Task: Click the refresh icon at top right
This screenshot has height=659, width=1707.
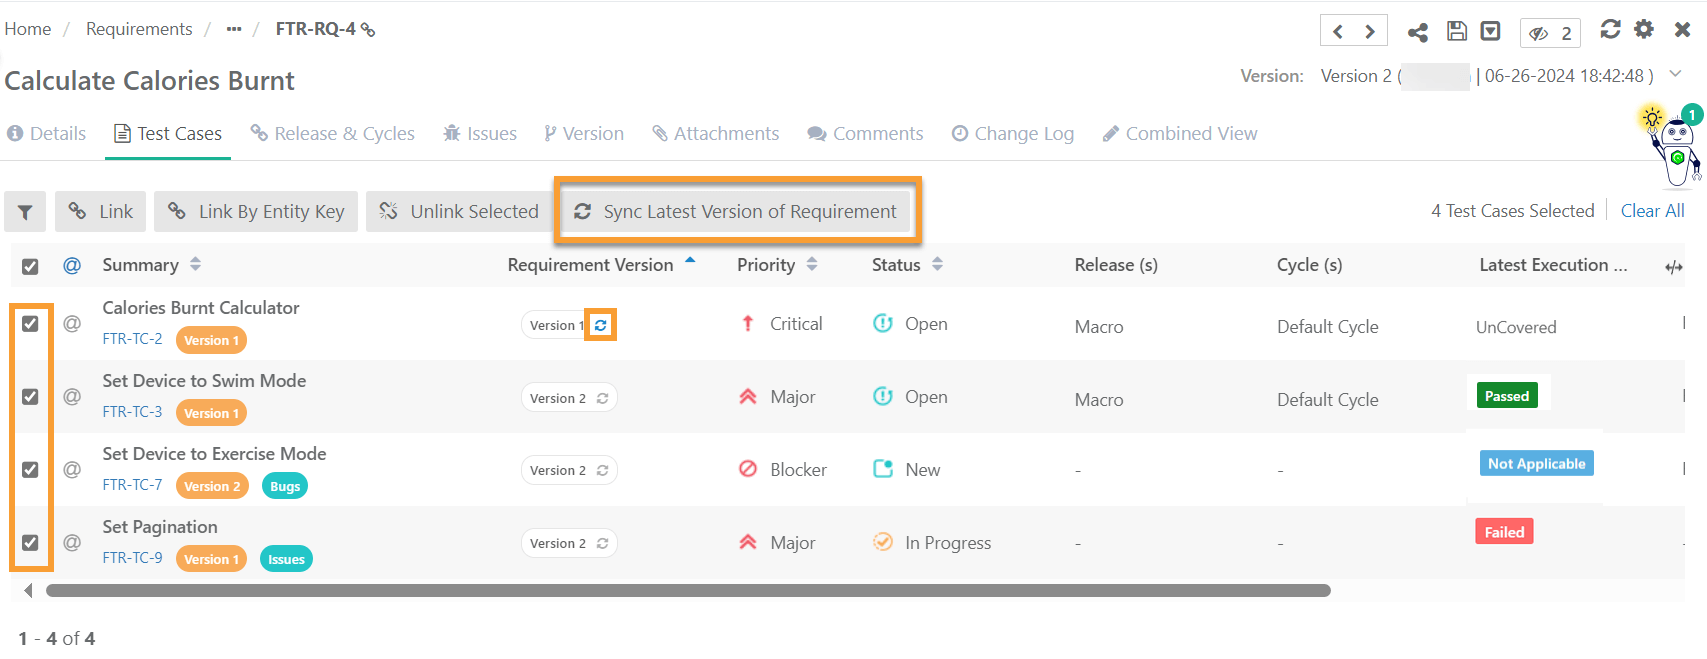Action: (1610, 29)
